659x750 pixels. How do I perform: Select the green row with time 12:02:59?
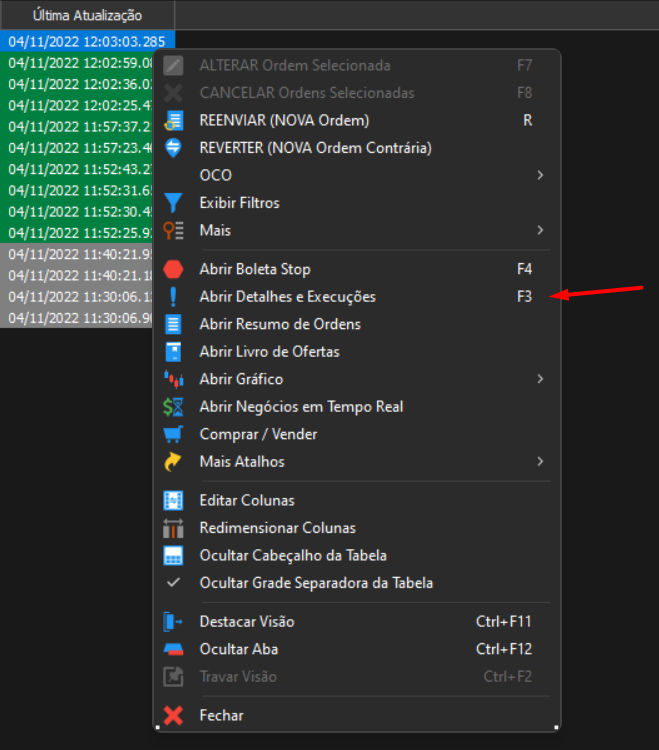pos(77,63)
